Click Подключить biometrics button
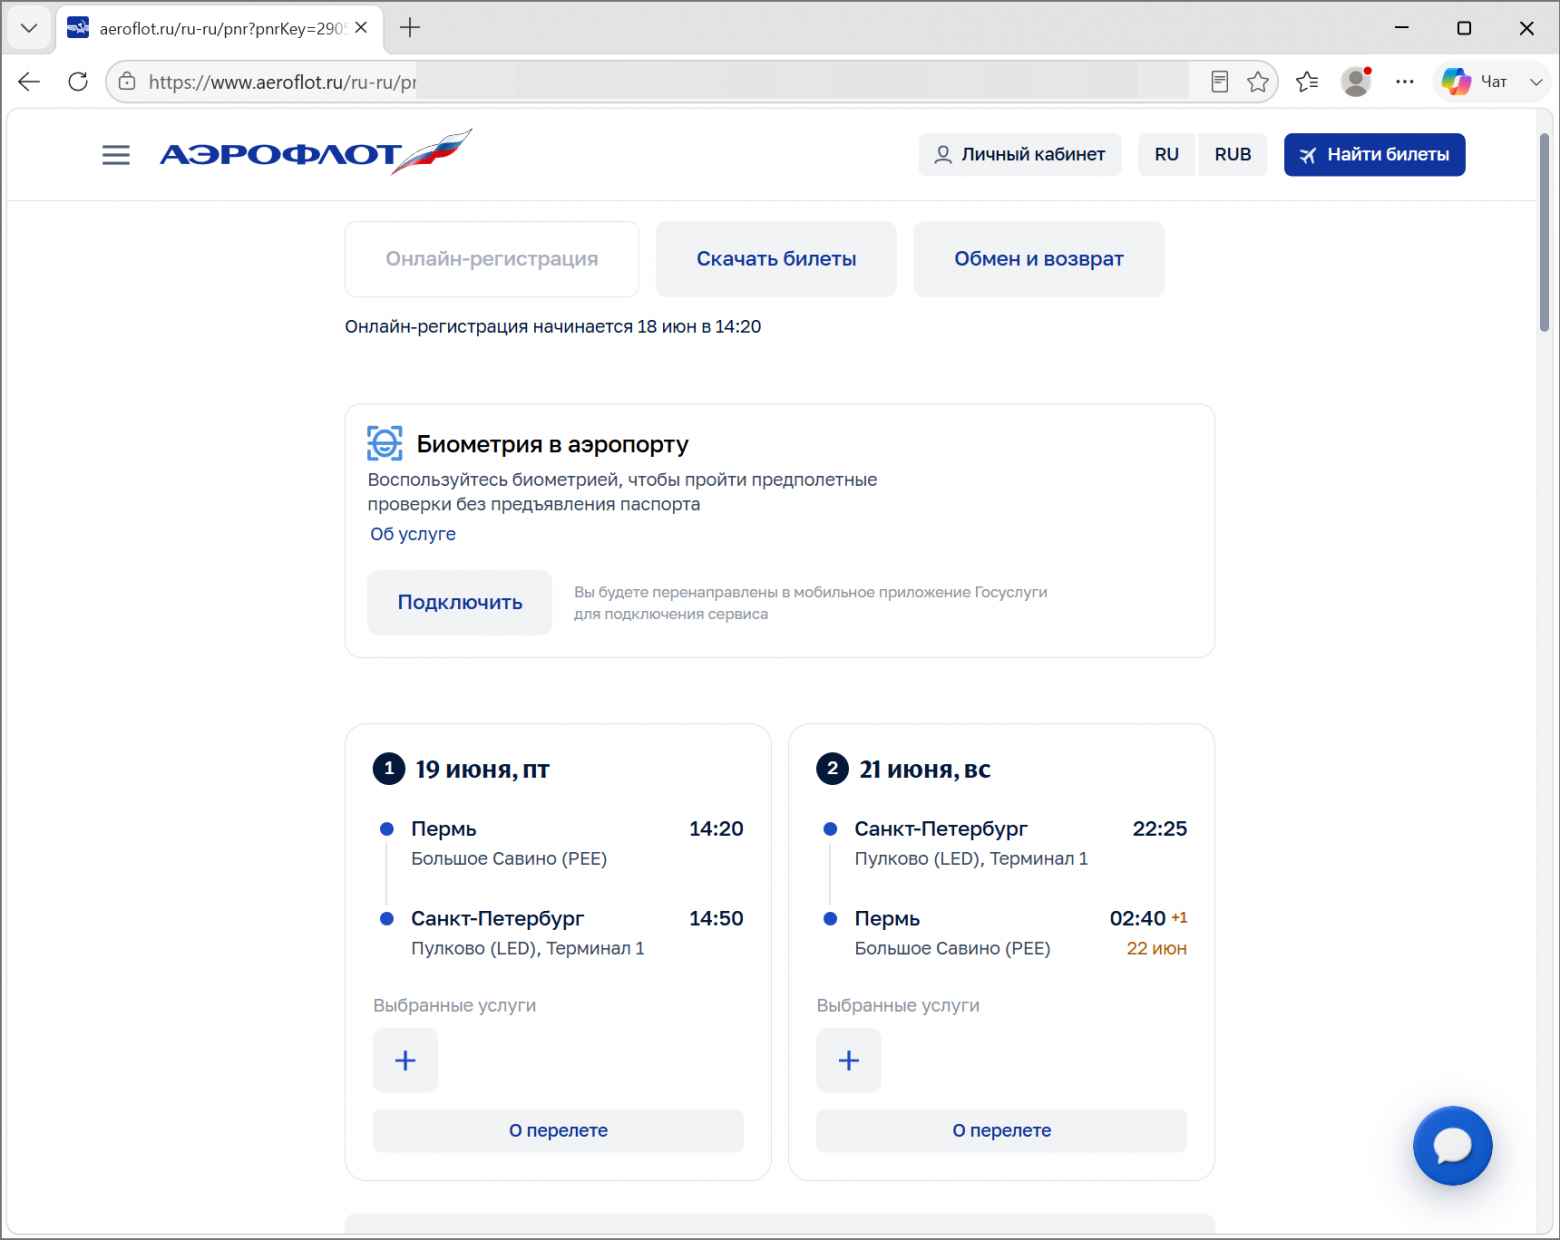The width and height of the screenshot is (1560, 1240). coord(460,602)
